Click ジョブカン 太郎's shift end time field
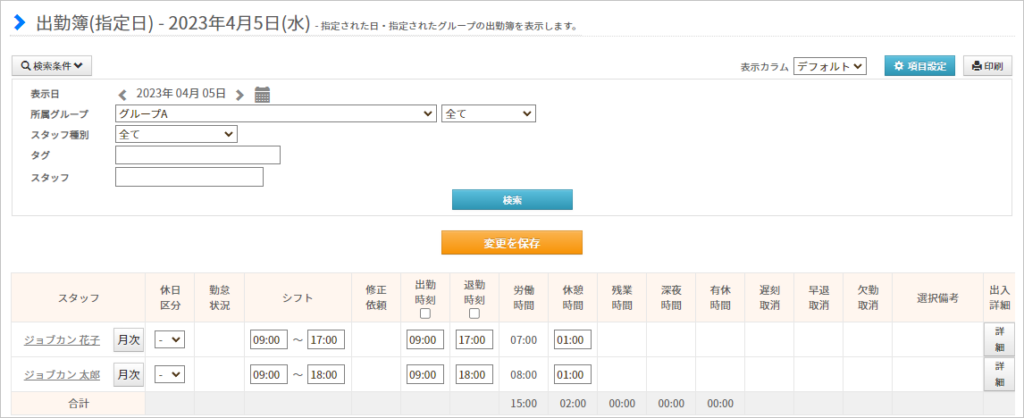The width and height of the screenshot is (1024, 418). (326, 374)
